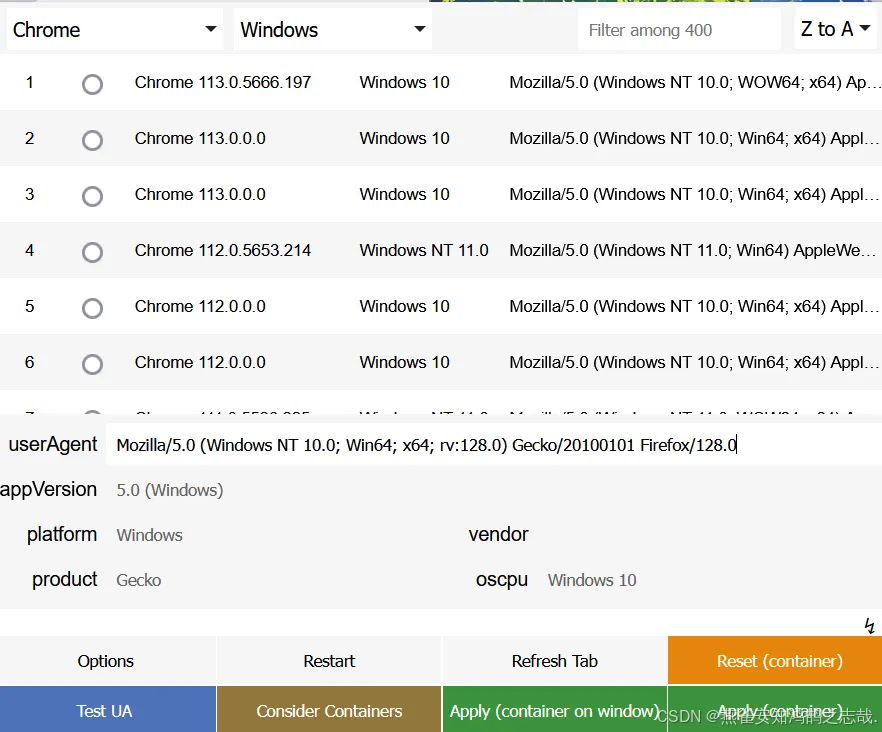Open the Options button
The height and width of the screenshot is (732, 882).
[107, 661]
